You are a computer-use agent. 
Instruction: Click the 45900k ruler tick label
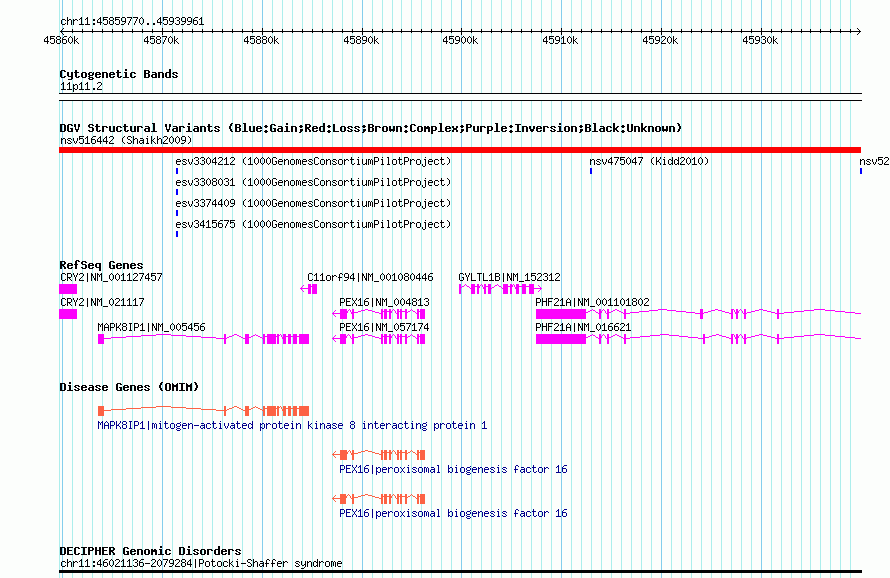(x=460, y=40)
